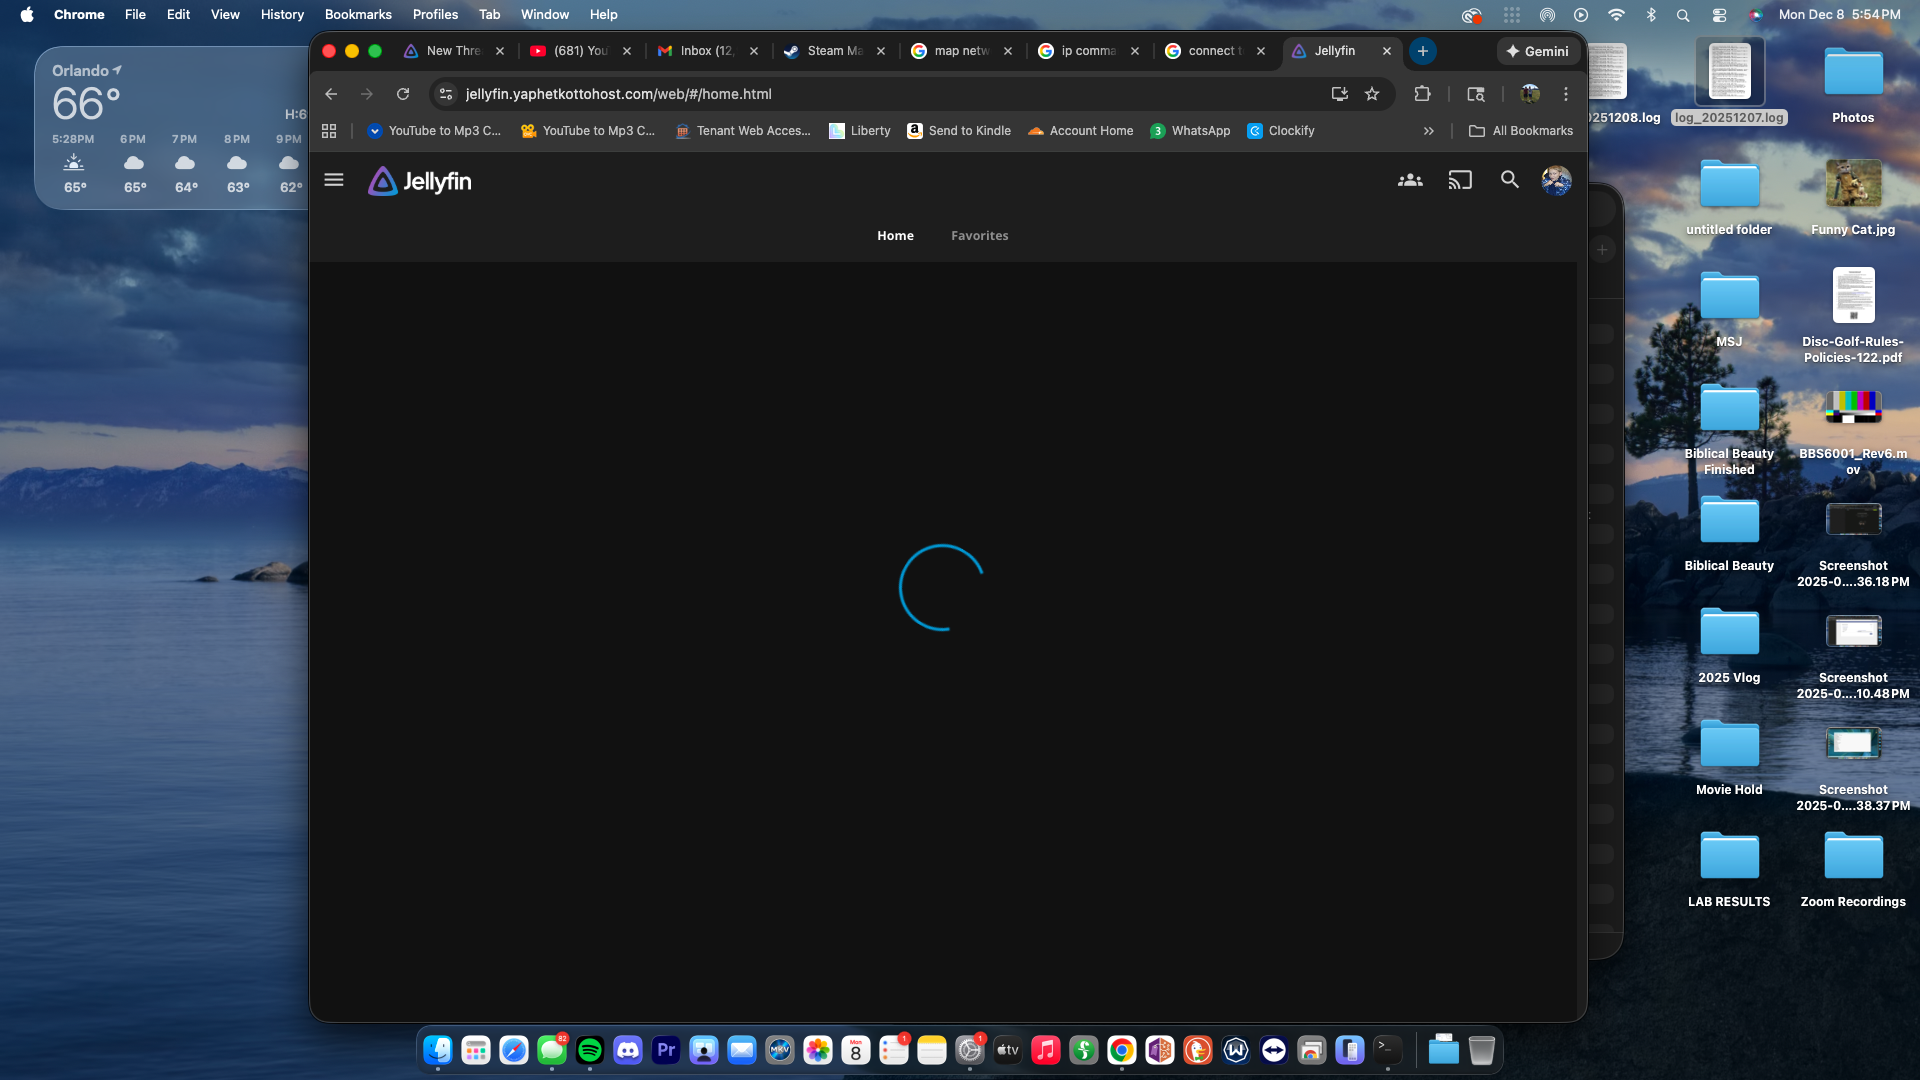This screenshot has width=1920, height=1080.
Task: Switch to the Steam browser tab
Action: 830,51
